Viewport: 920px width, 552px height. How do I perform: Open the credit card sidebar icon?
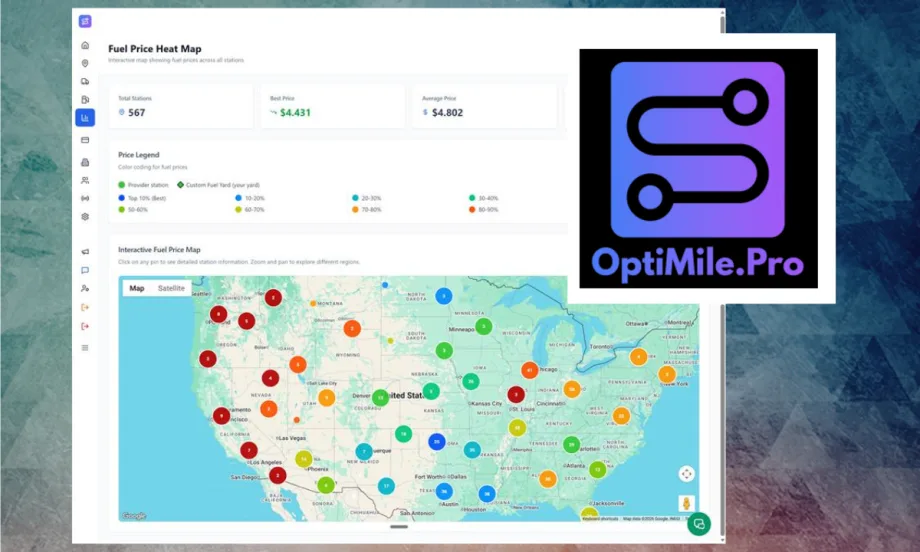(x=85, y=140)
